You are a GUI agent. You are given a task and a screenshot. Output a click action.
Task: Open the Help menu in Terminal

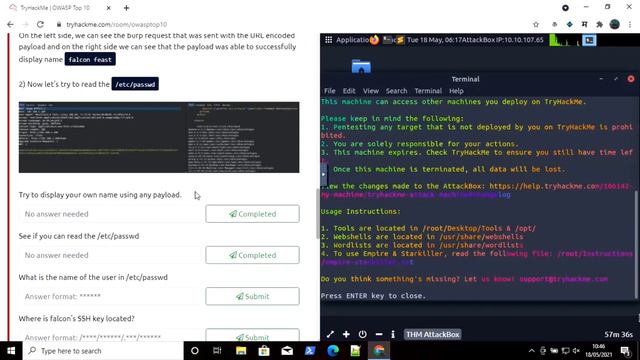[x=456, y=91]
